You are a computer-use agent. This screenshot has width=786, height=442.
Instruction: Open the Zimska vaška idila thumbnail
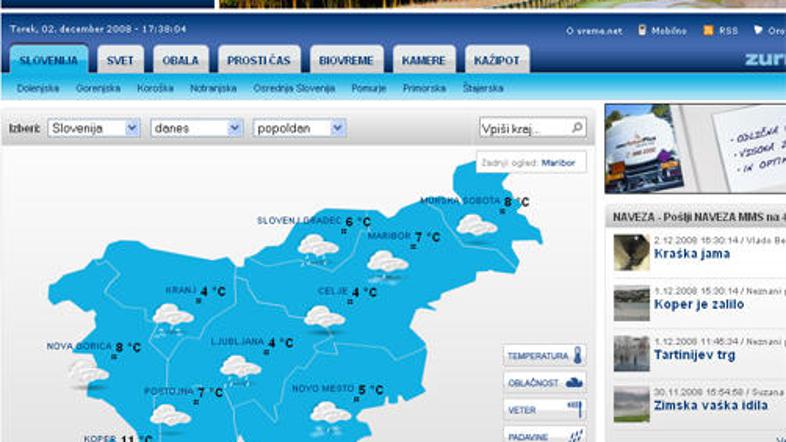coord(632,404)
